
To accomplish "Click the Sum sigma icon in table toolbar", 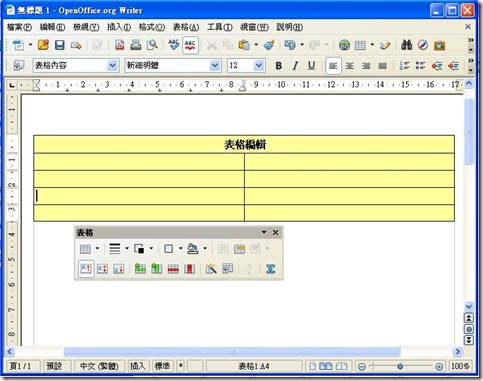I will tap(271, 269).
